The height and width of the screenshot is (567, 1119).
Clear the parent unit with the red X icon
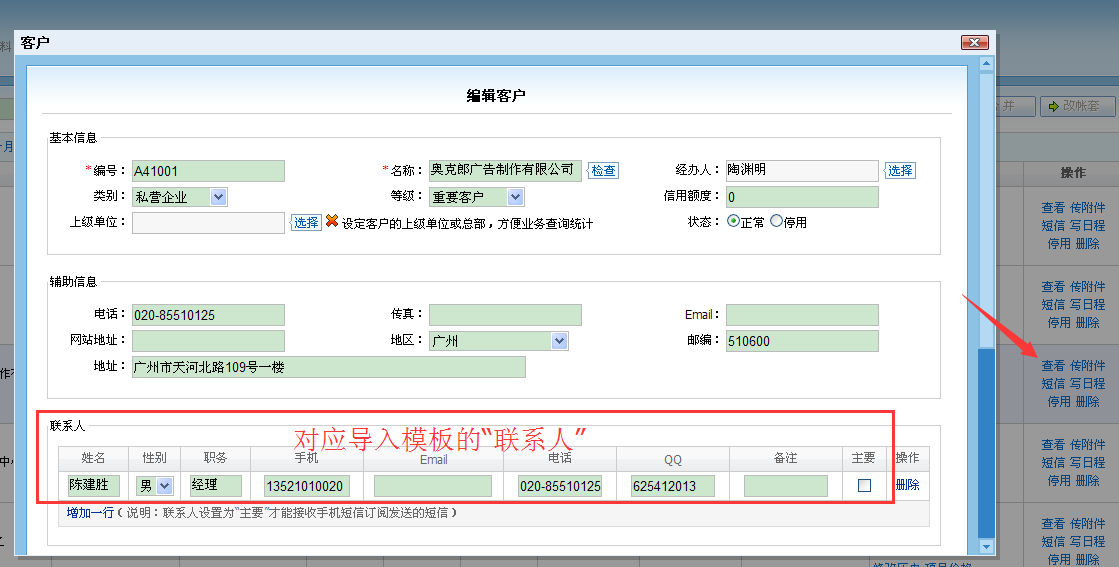click(332, 222)
